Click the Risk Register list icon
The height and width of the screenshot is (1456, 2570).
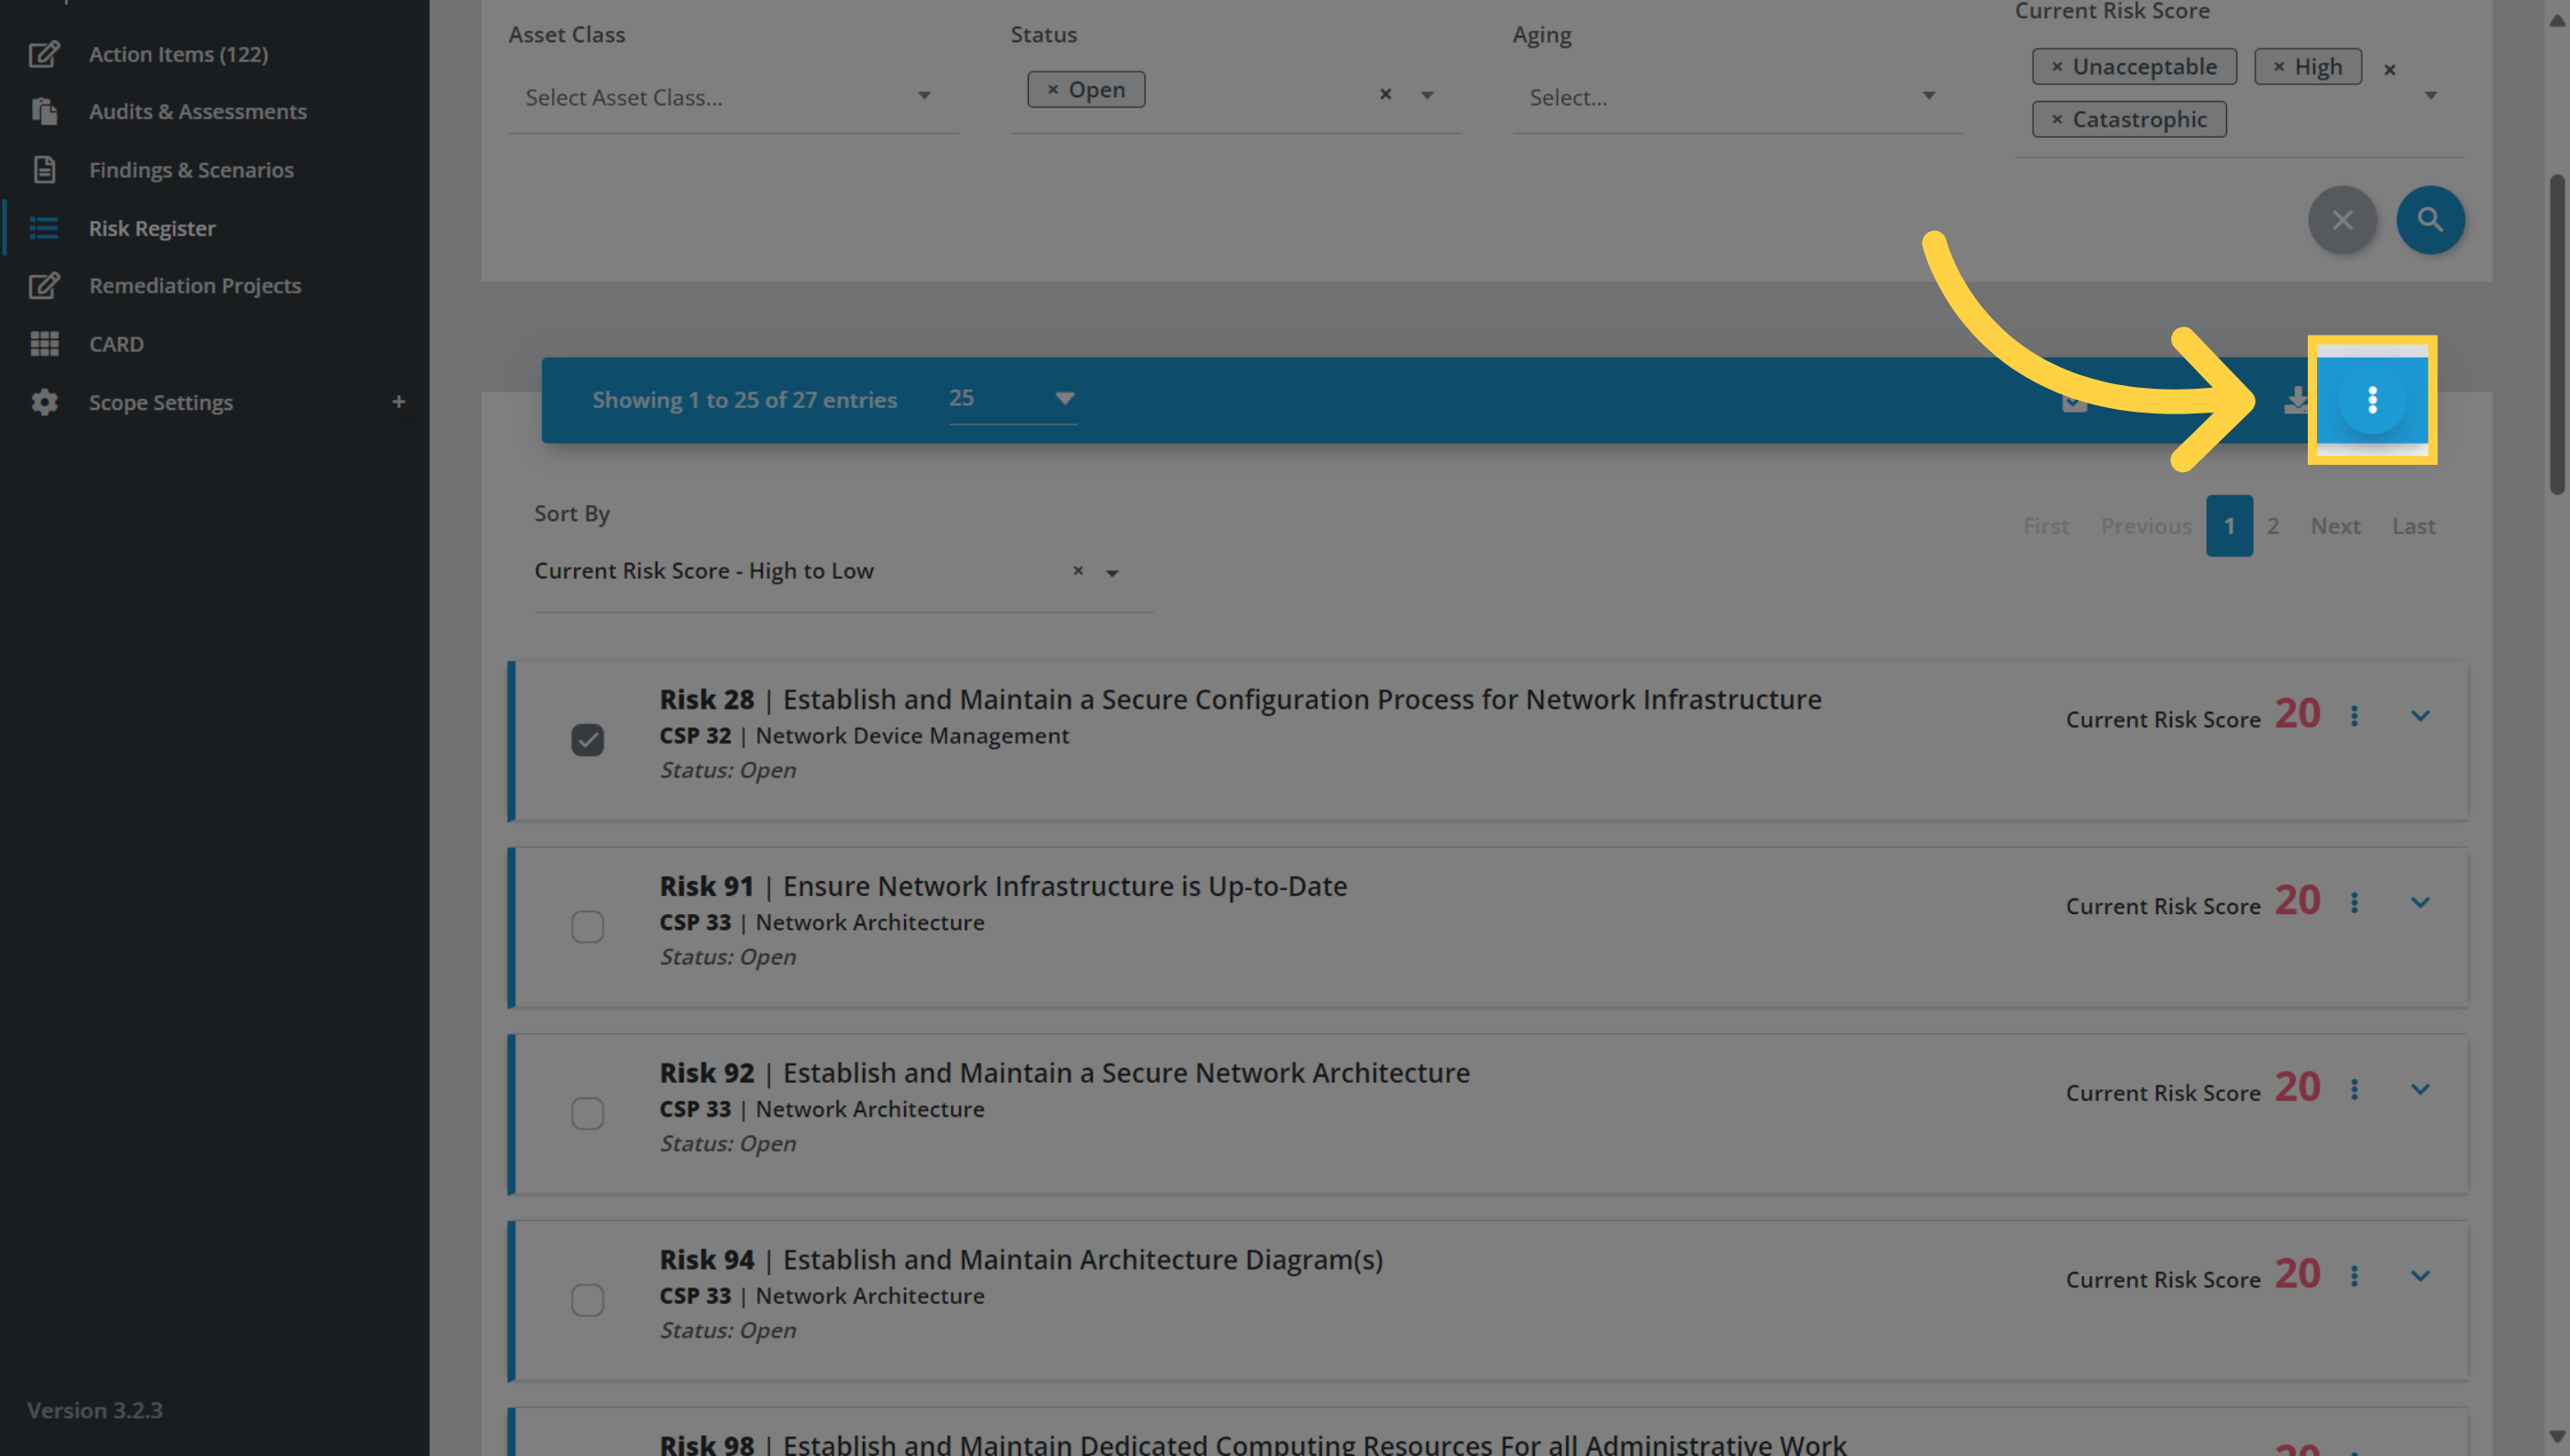pyautogui.click(x=44, y=228)
